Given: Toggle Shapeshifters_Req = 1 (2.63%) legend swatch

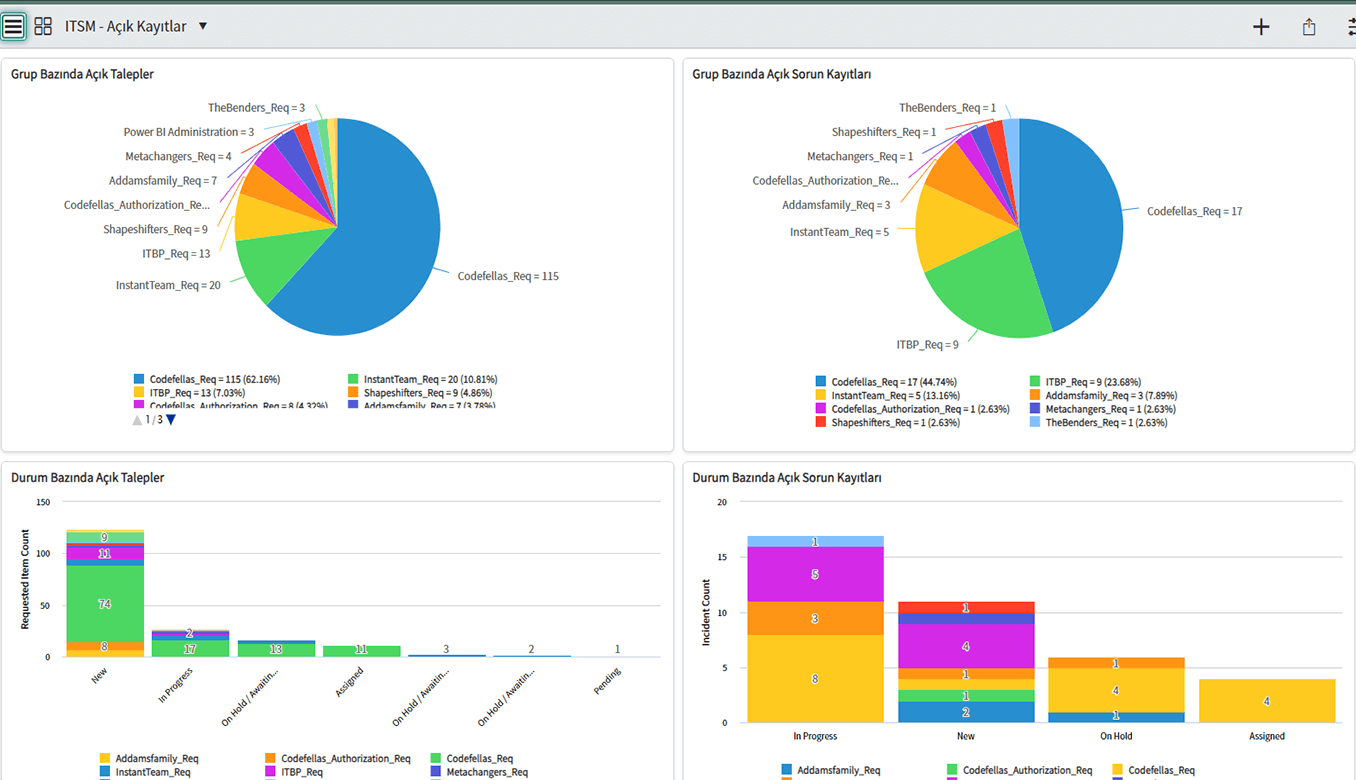Looking at the screenshot, I should point(821,422).
